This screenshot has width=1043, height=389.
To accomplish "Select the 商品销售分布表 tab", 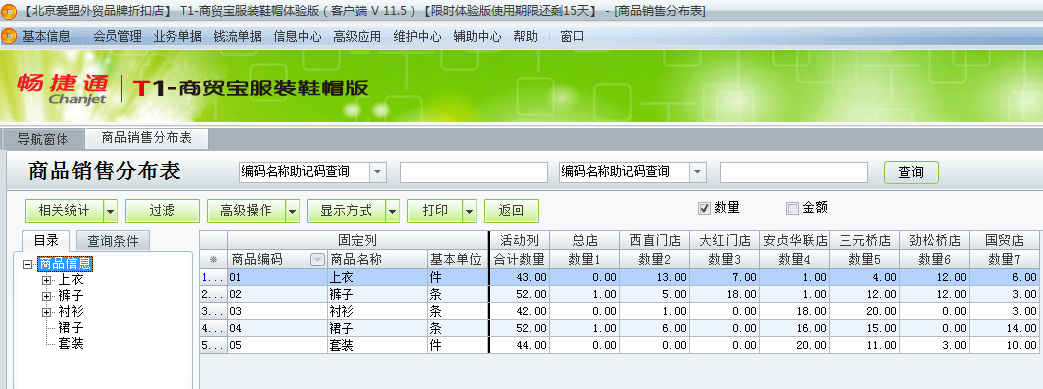I will point(146,138).
